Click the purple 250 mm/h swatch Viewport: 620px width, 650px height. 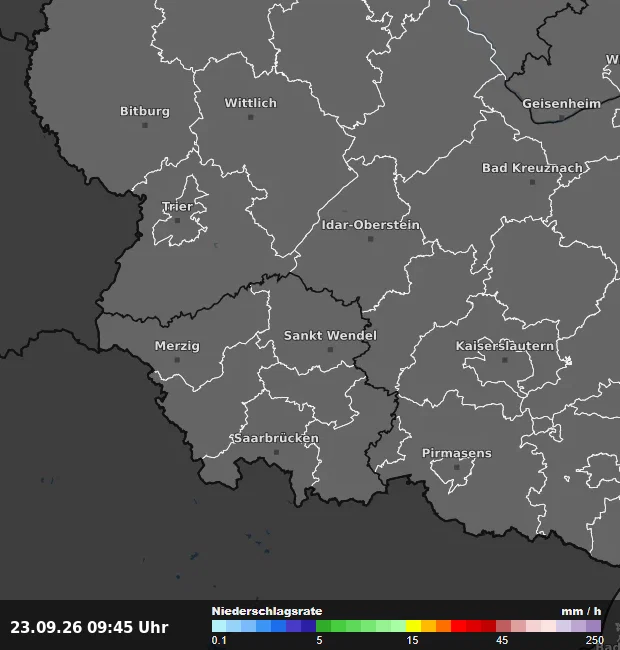click(593, 626)
